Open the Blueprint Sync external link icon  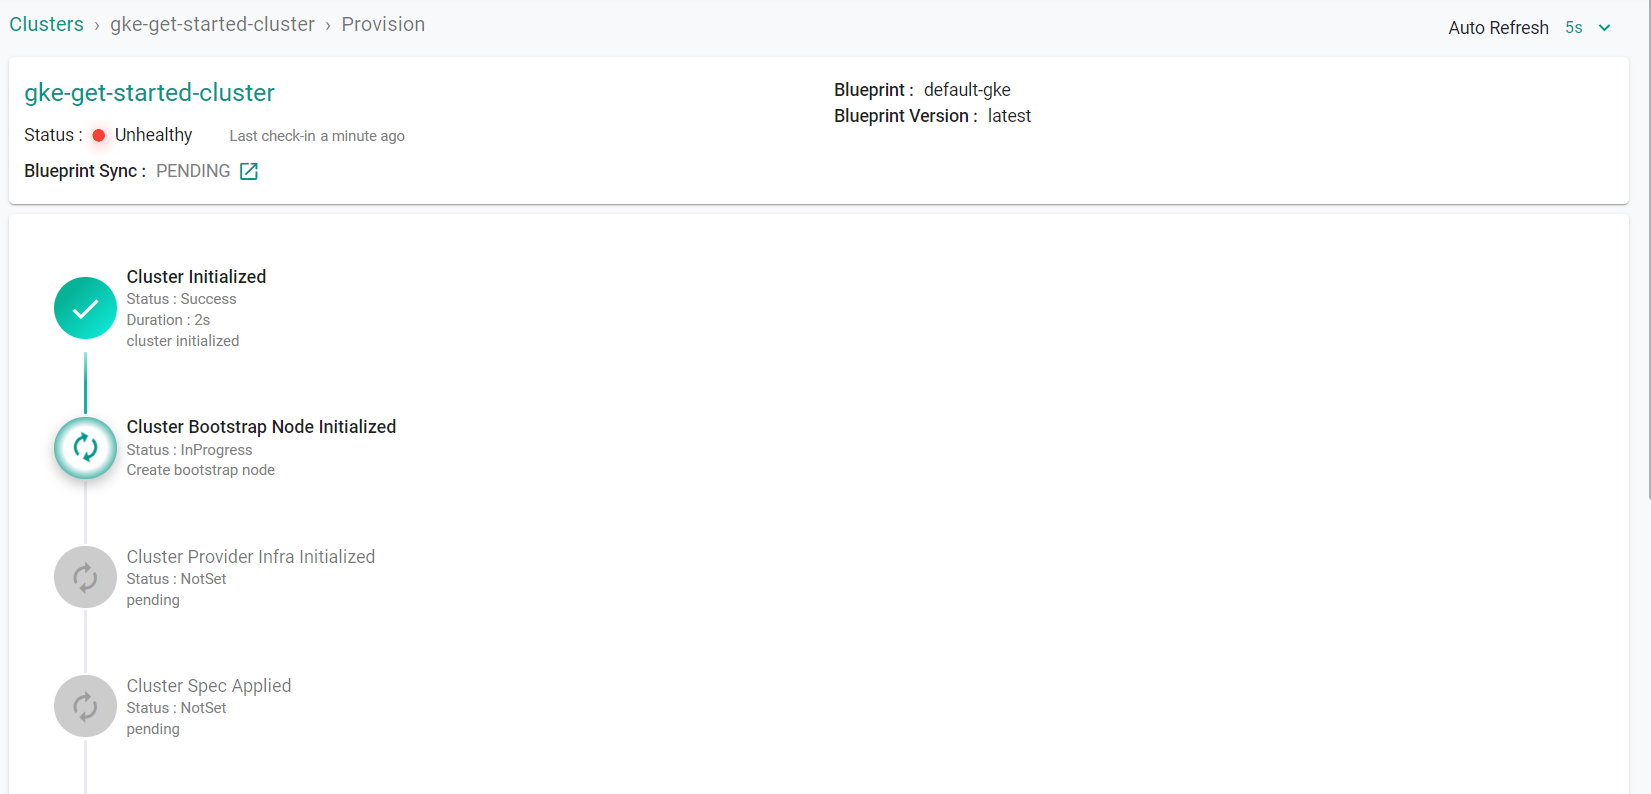pyautogui.click(x=249, y=172)
